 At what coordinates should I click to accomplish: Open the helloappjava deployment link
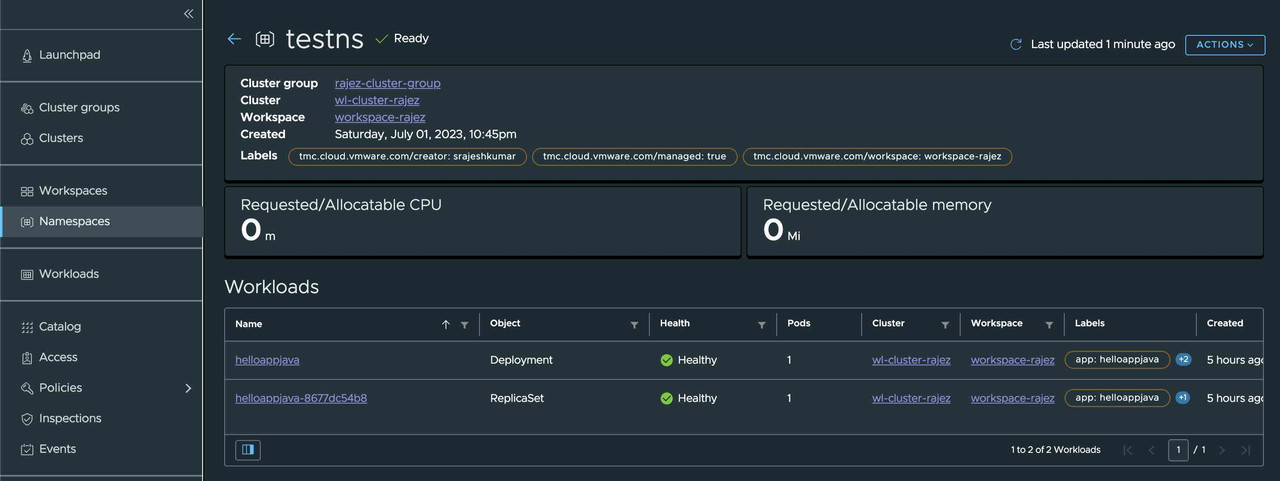point(267,360)
